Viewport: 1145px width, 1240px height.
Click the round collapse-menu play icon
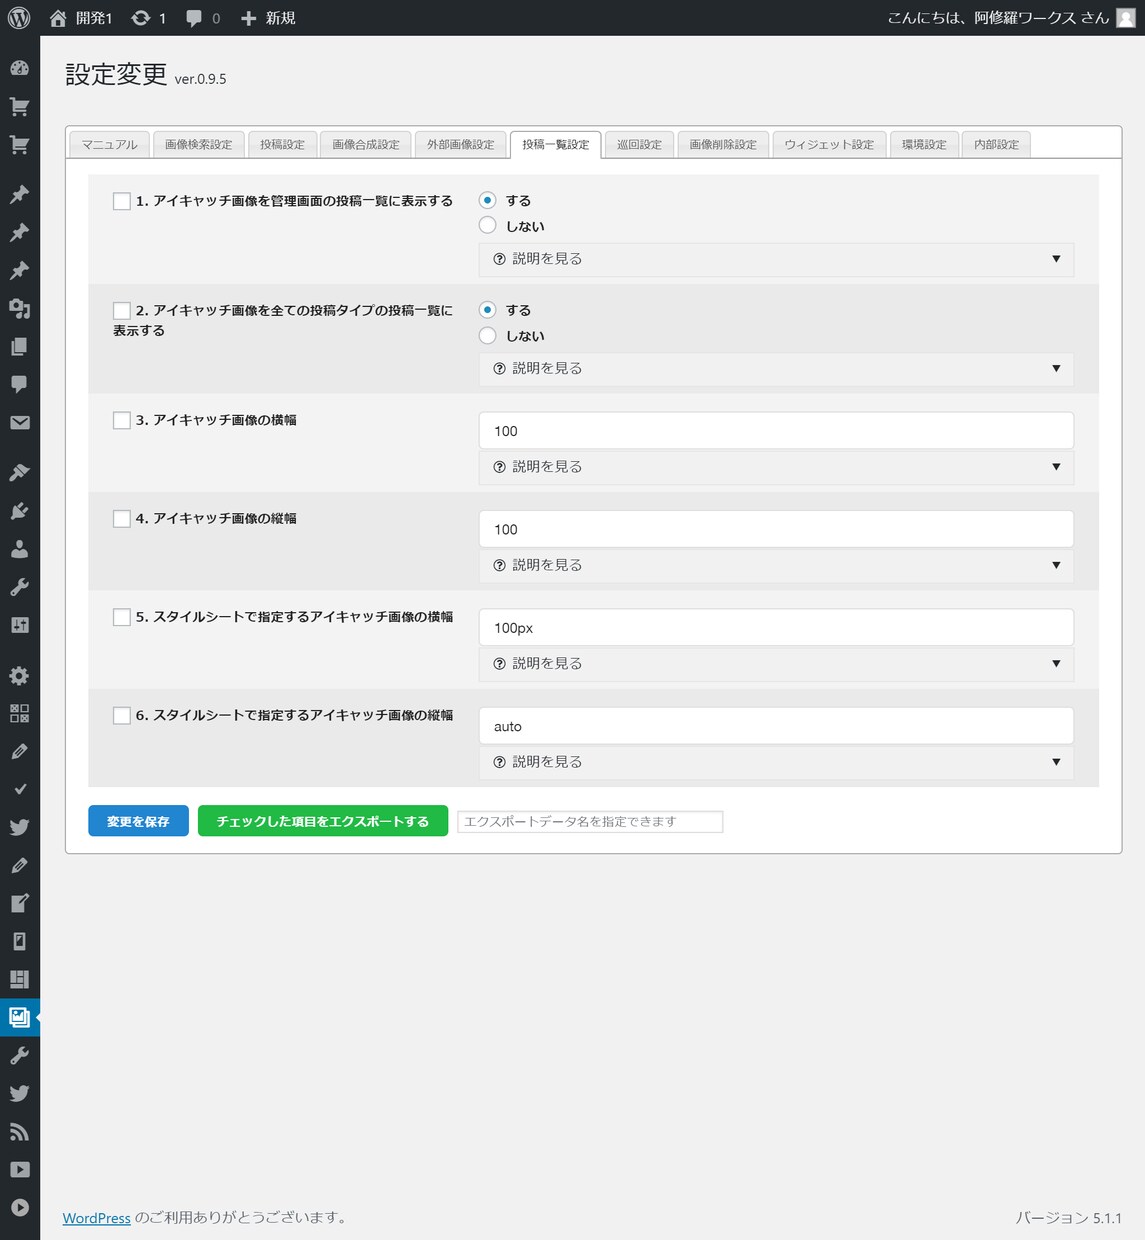19,1207
